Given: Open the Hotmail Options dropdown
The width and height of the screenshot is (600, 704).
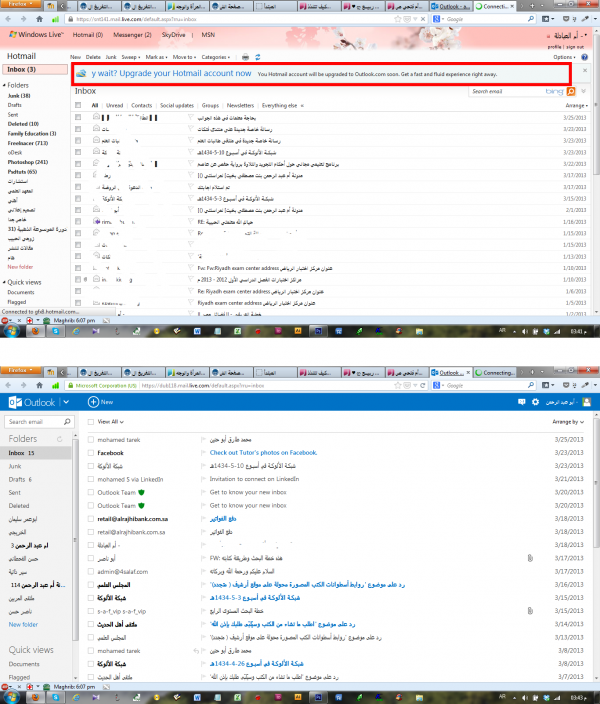Looking at the screenshot, I should click(x=564, y=57).
